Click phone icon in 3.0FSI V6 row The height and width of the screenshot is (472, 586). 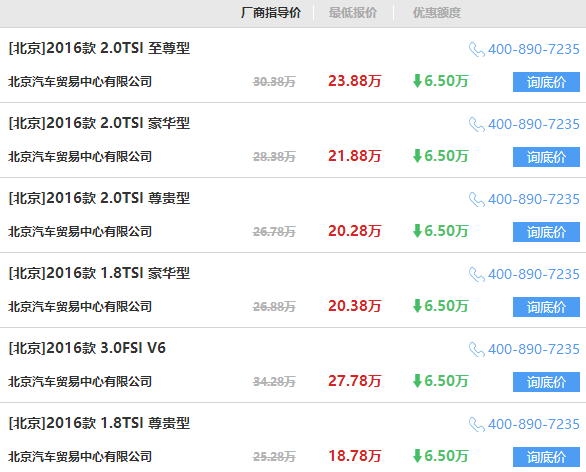tap(476, 350)
